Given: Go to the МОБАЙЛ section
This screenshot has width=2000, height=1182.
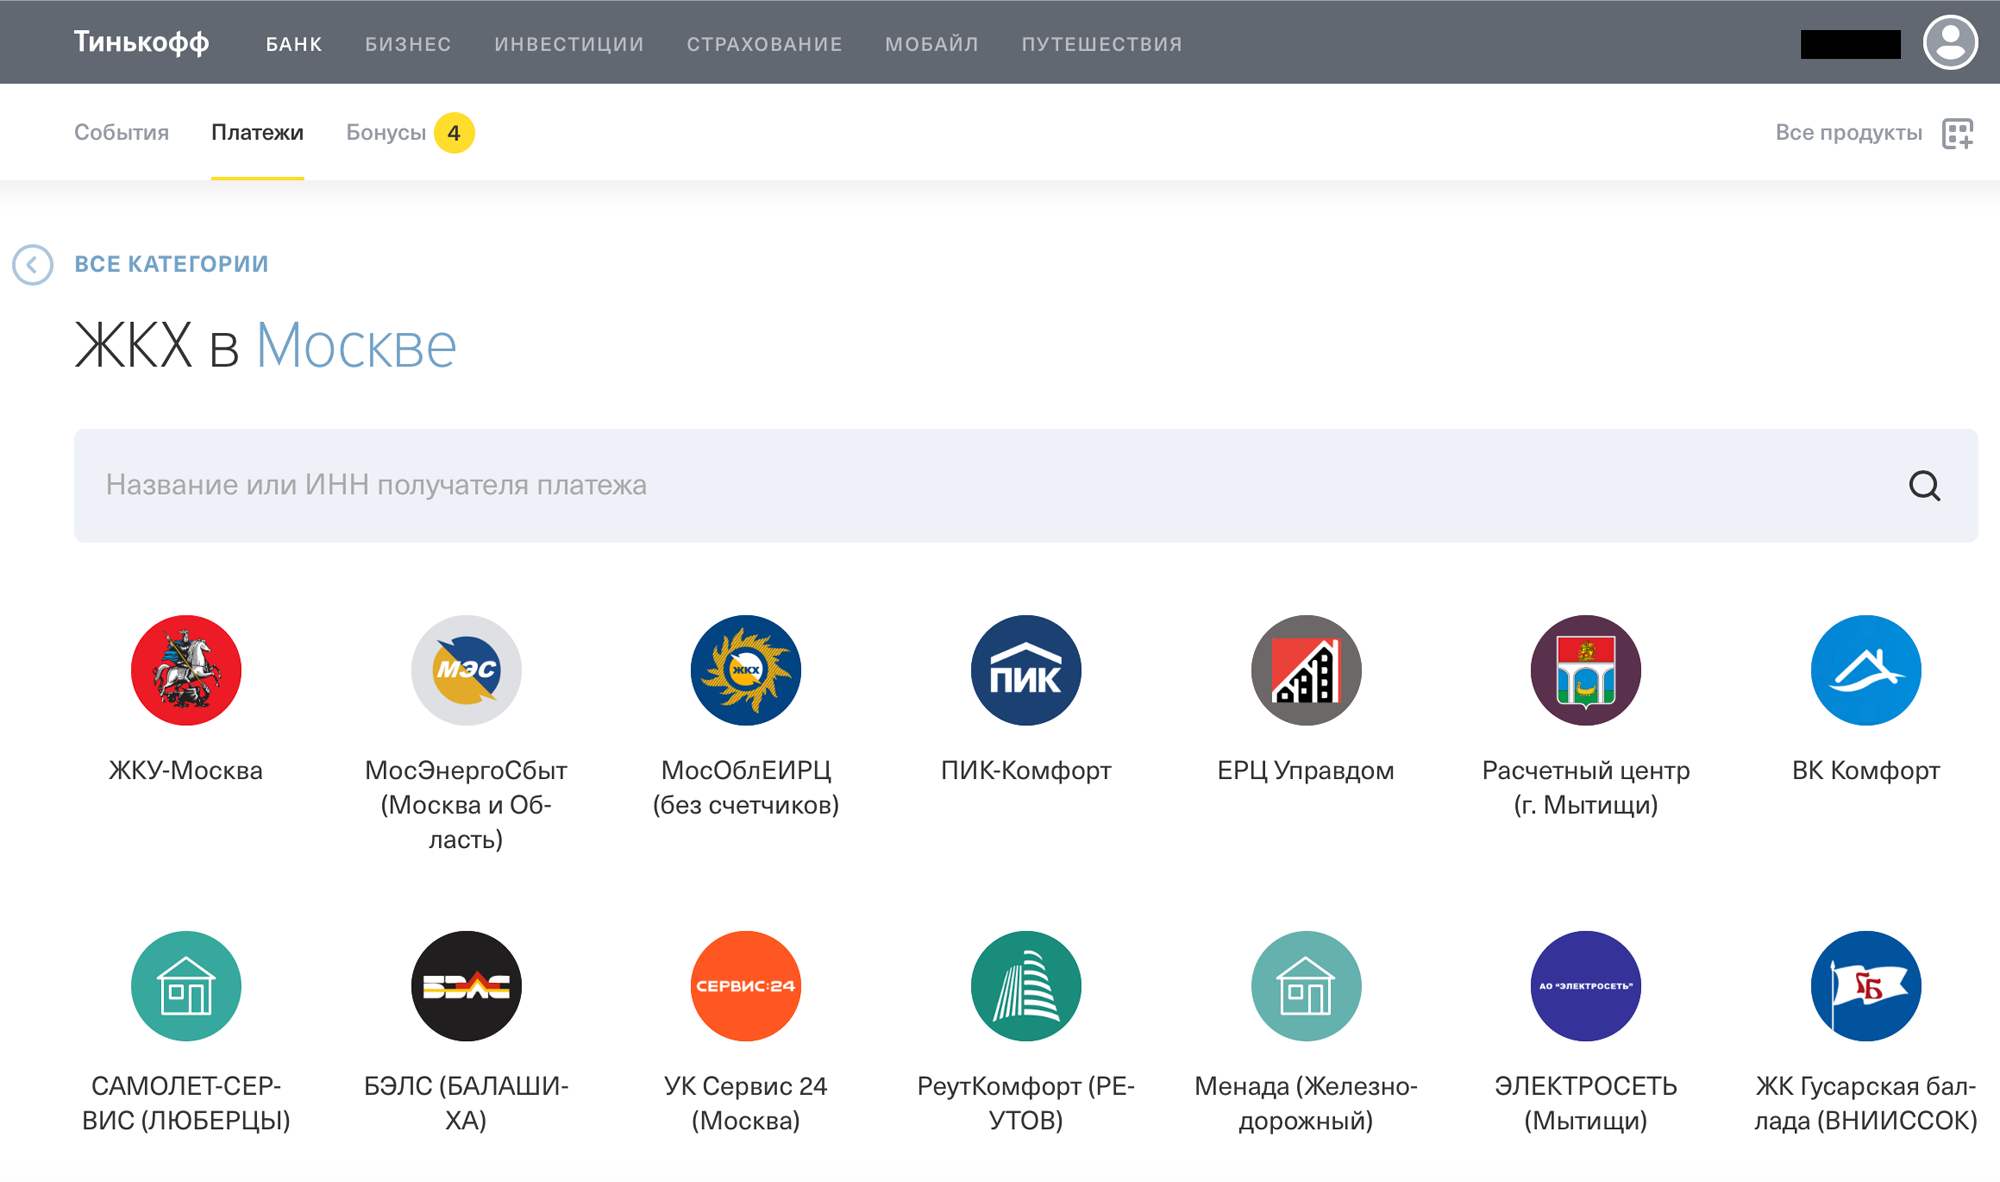Looking at the screenshot, I should tap(932, 44).
